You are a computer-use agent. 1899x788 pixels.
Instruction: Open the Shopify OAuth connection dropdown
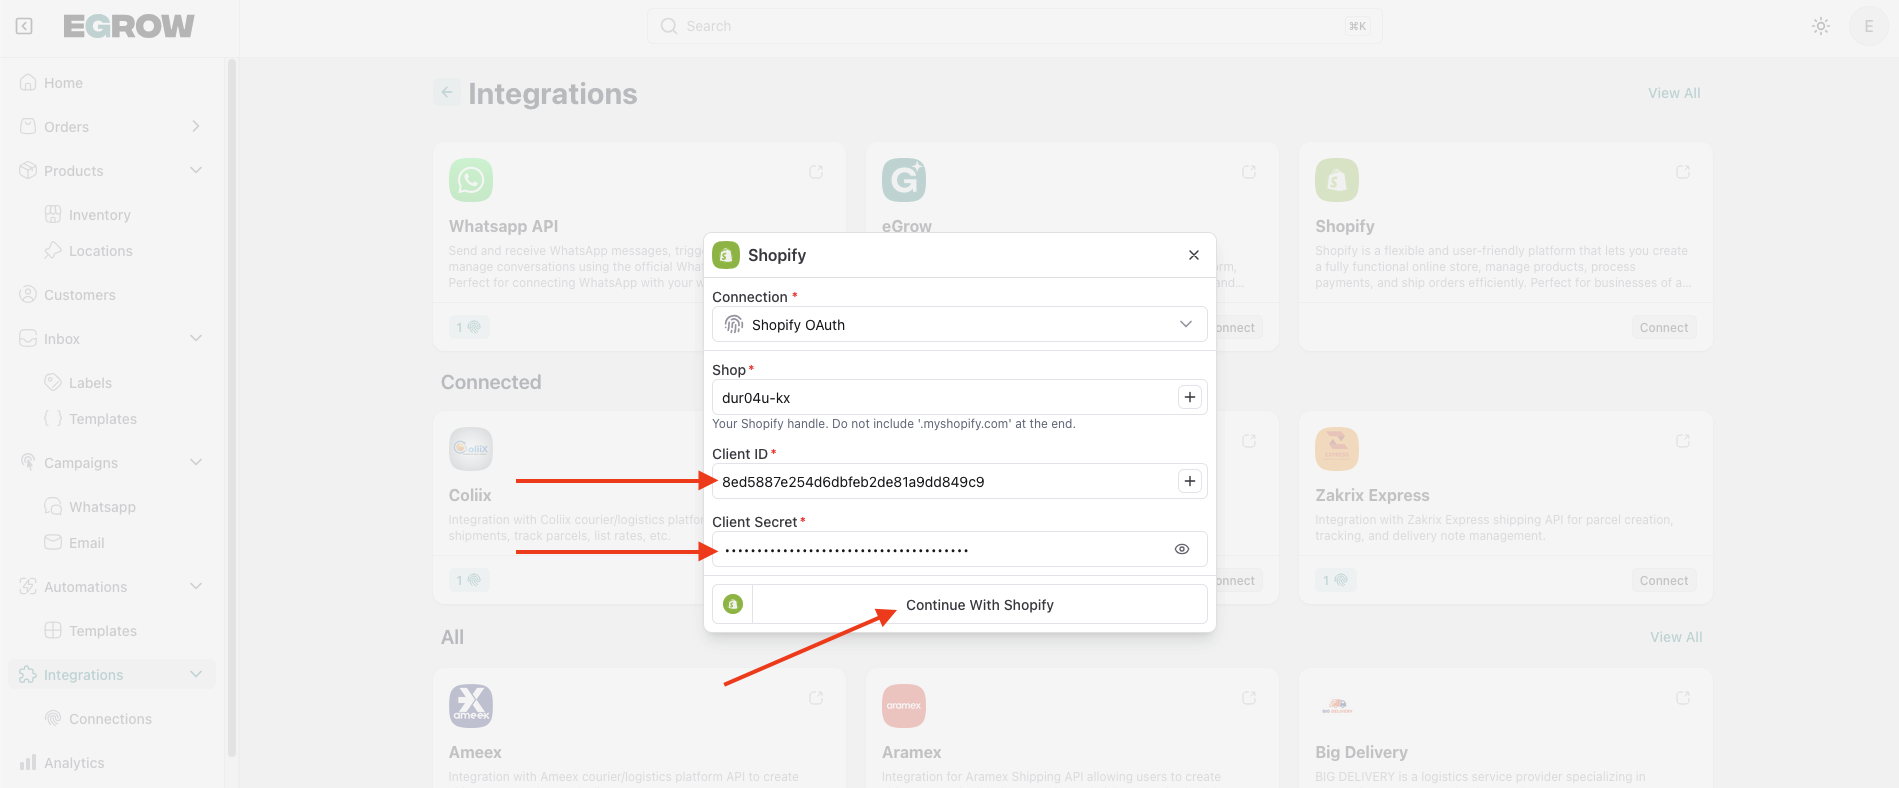(x=960, y=324)
